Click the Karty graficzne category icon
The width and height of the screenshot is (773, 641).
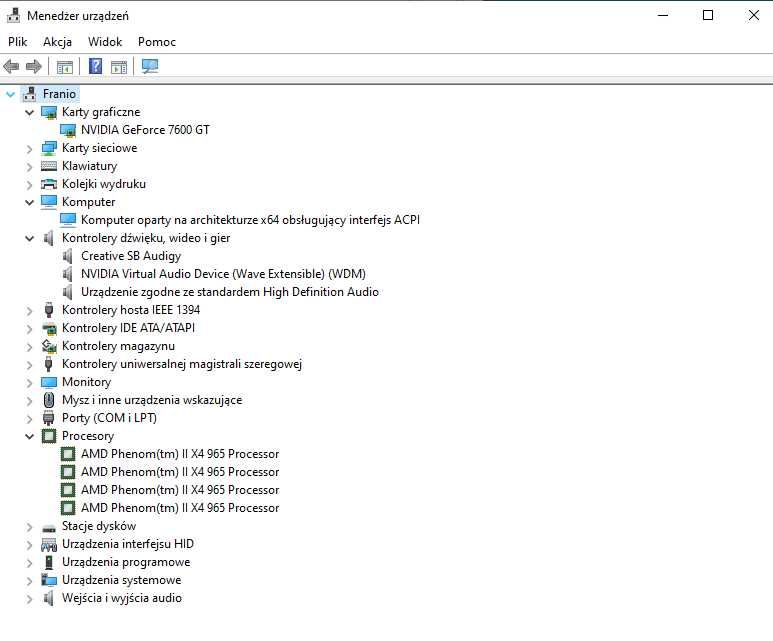[49, 112]
